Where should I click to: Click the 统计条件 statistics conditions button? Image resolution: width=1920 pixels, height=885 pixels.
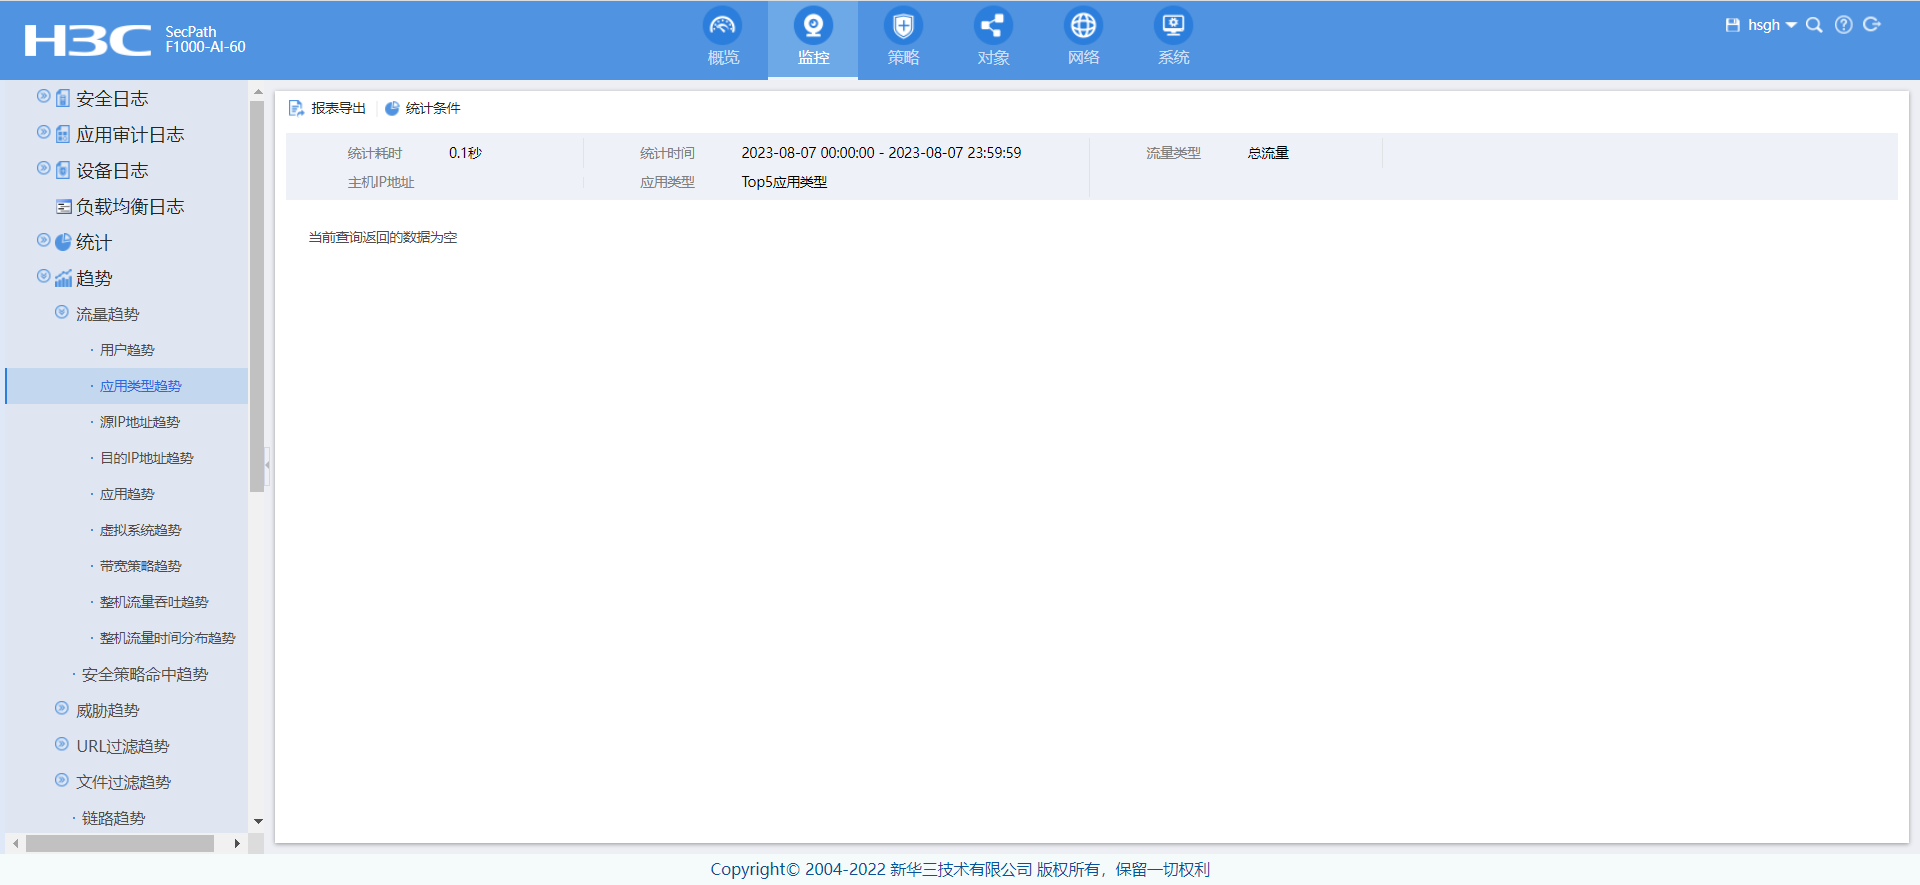pos(422,108)
